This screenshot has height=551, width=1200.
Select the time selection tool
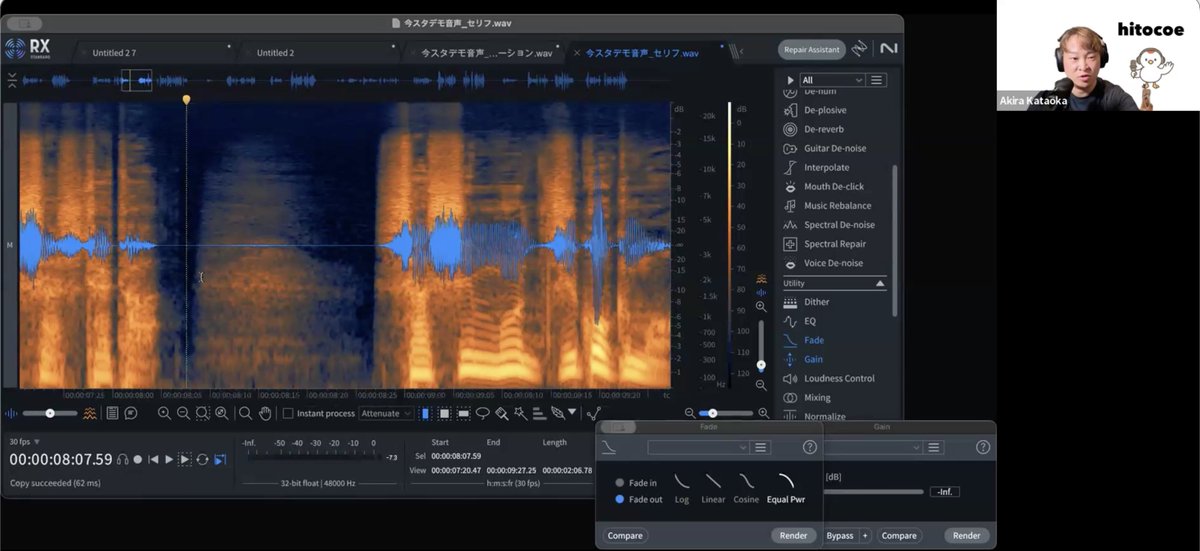pyautogui.click(x=425, y=413)
